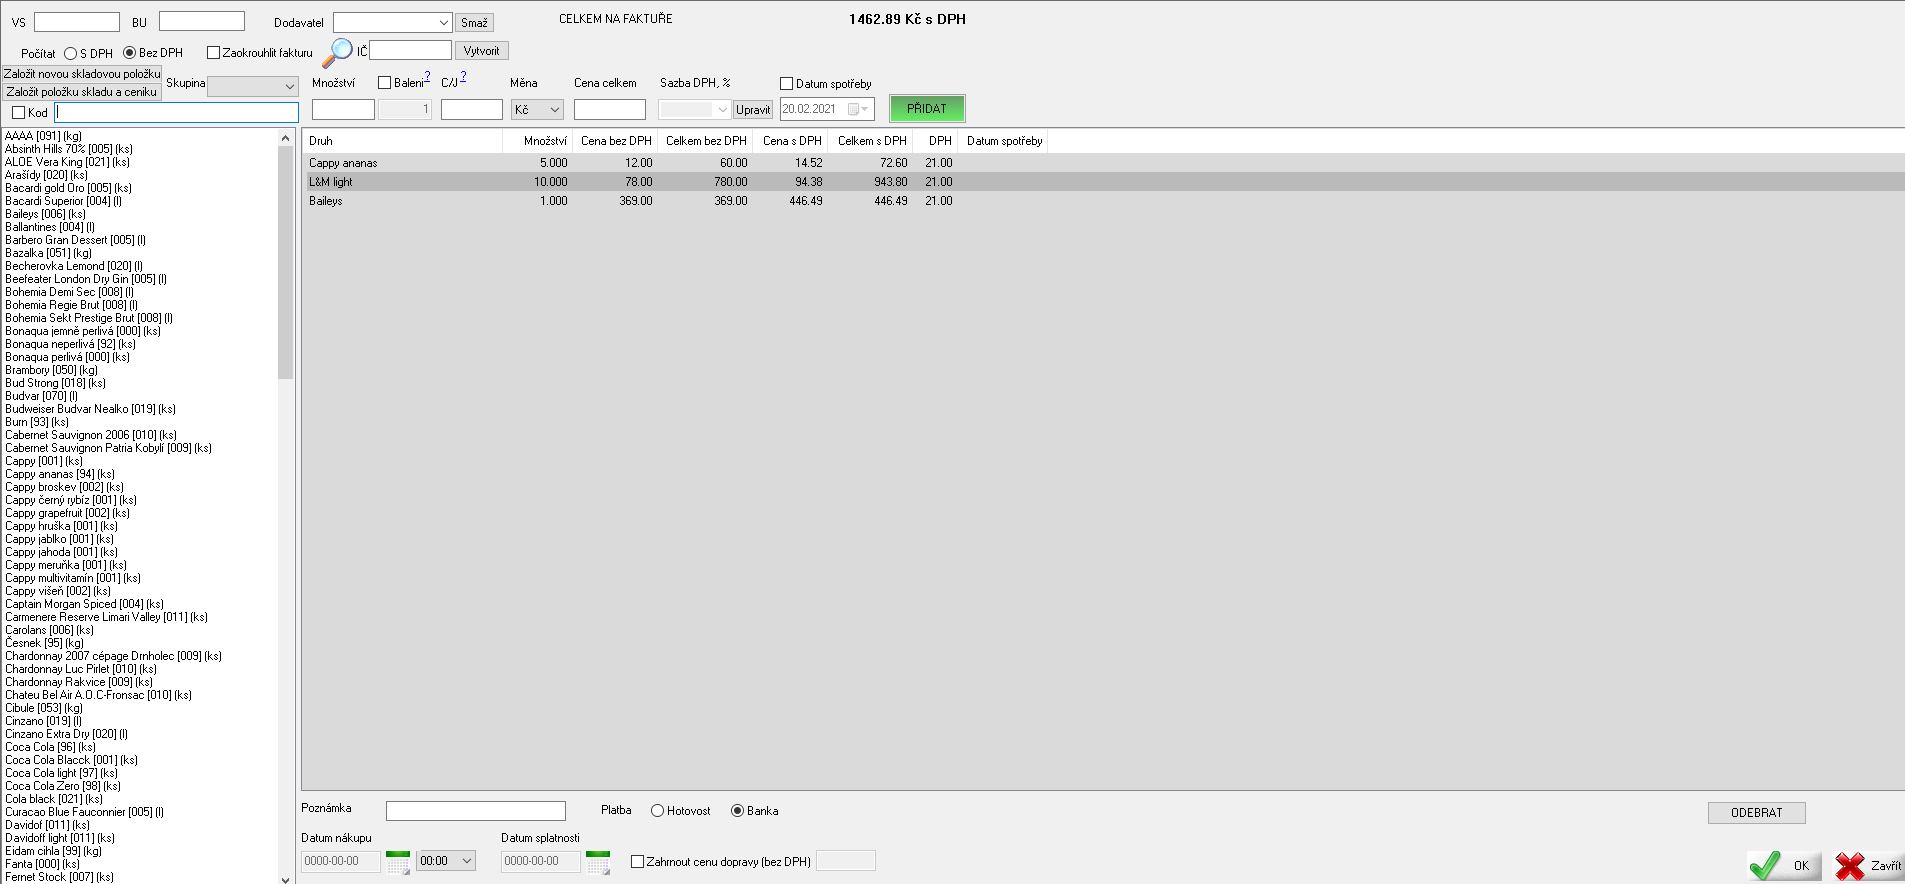
Task: Click the ODEBRAT button
Action: [x=1756, y=813]
